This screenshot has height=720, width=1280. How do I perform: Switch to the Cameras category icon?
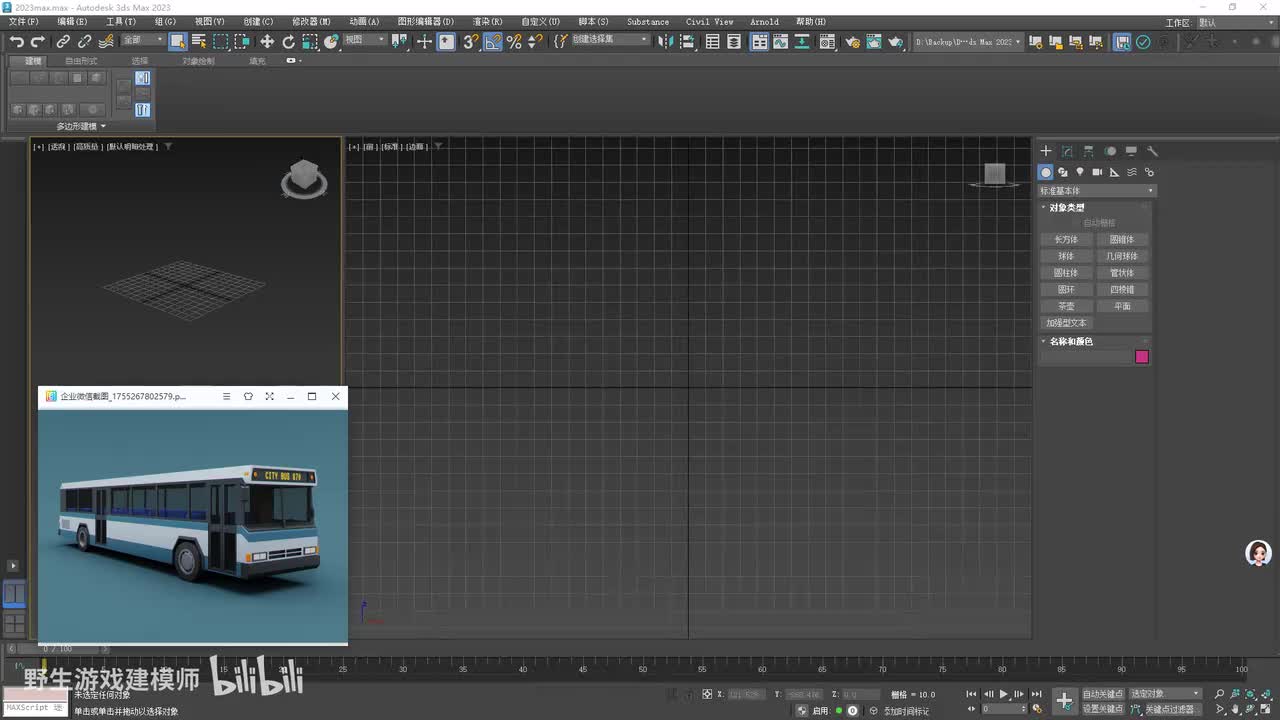tap(1097, 172)
